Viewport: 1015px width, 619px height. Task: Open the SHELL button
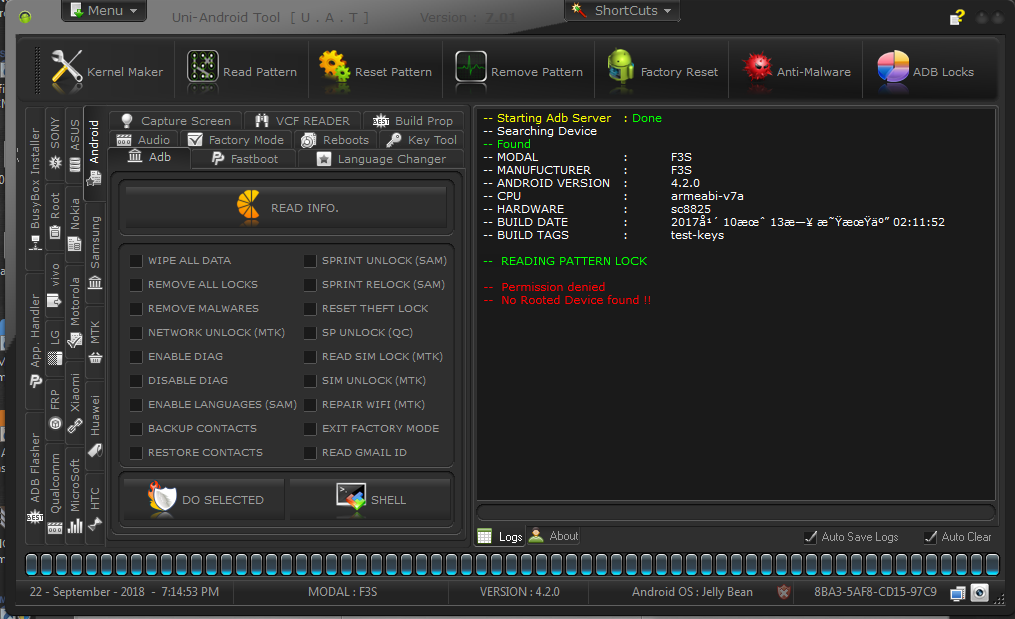(370, 499)
